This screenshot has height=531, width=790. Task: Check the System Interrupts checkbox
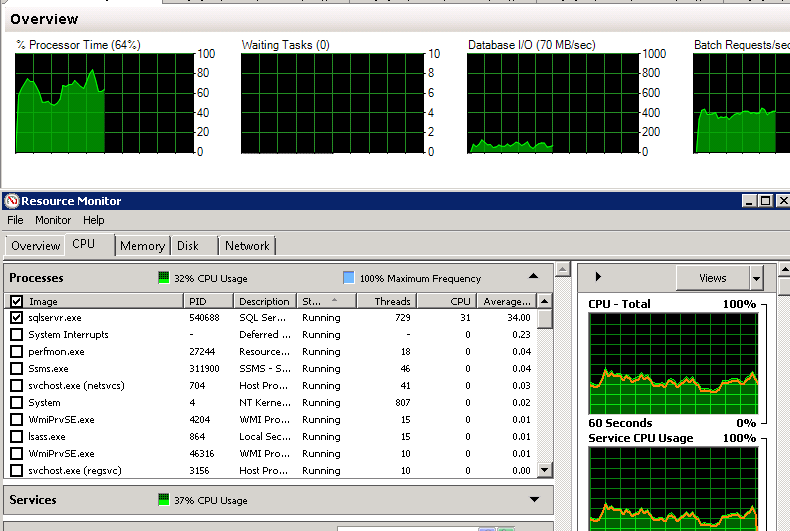click(x=17, y=335)
